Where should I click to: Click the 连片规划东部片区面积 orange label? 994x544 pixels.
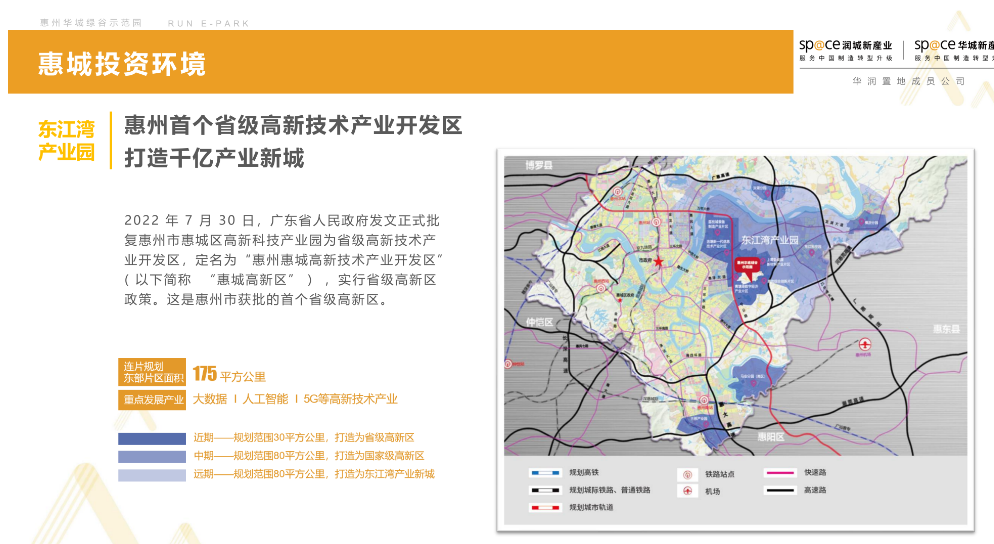tap(152, 373)
